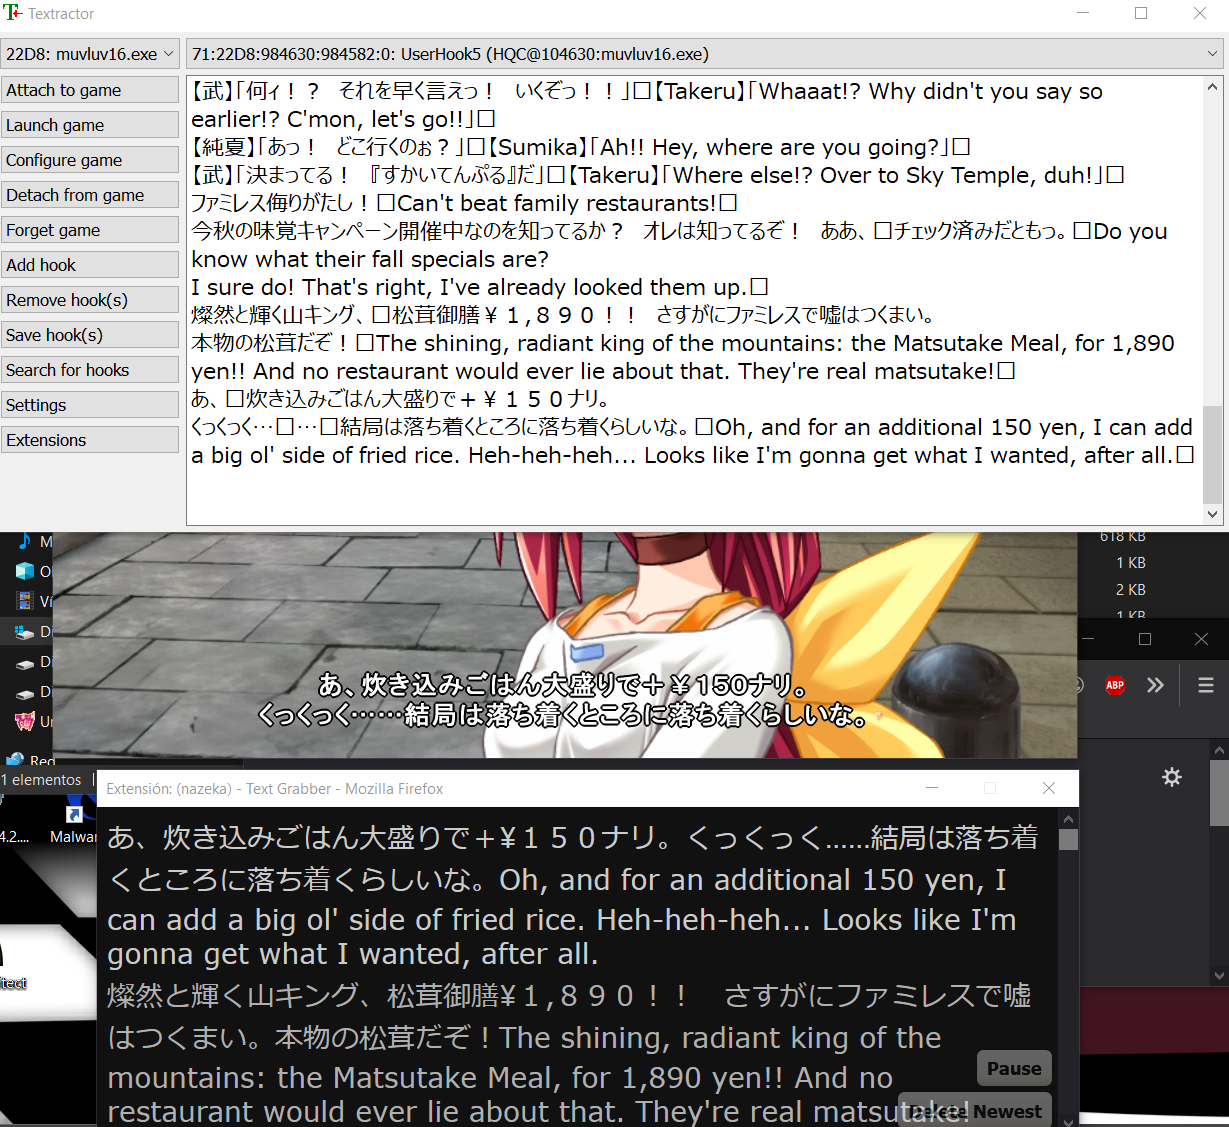
Task: Expand the Firefox overflow chevron
Action: [x=1155, y=685]
